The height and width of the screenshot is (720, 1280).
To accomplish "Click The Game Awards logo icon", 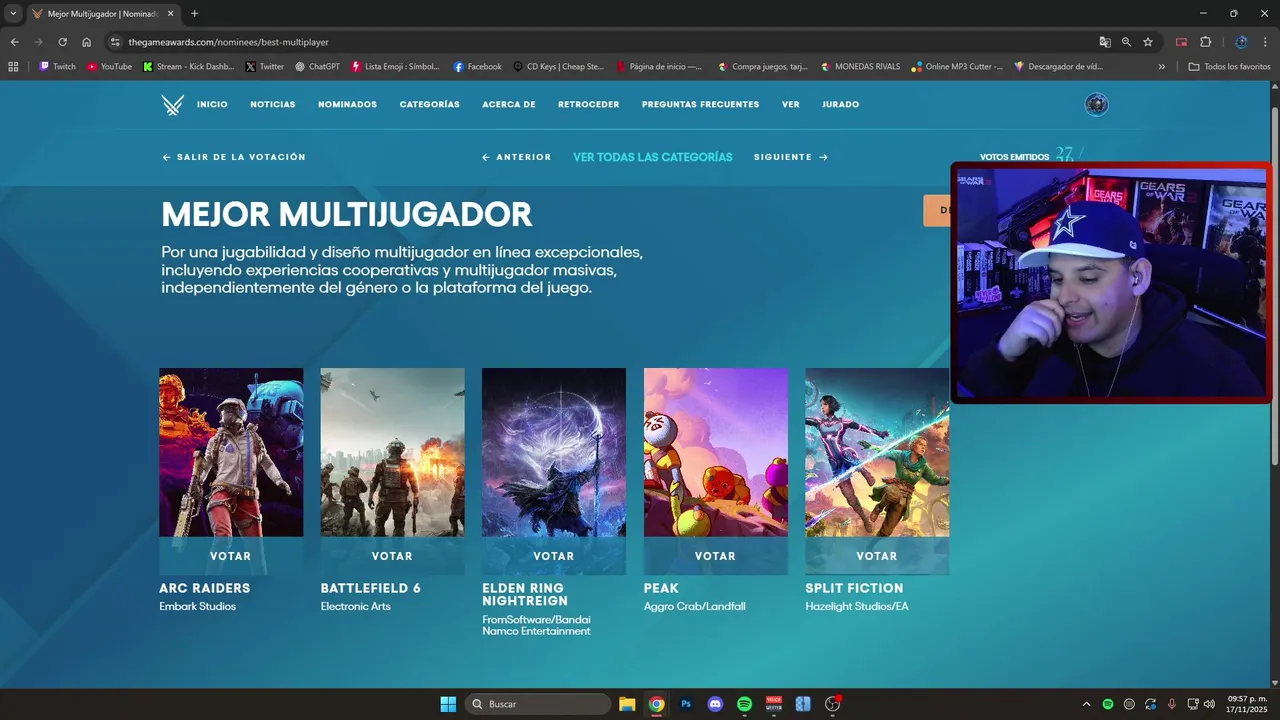I will coord(173,105).
